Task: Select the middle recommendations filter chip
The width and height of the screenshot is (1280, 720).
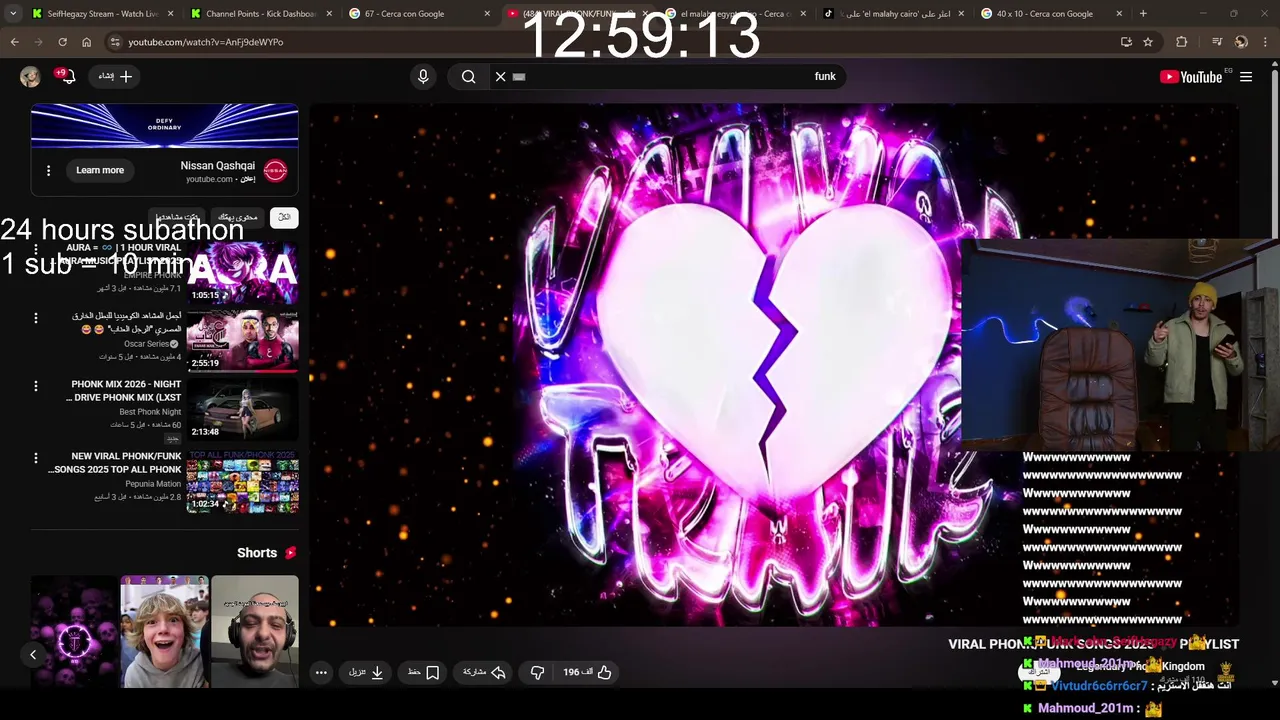Action: [238, 217]
